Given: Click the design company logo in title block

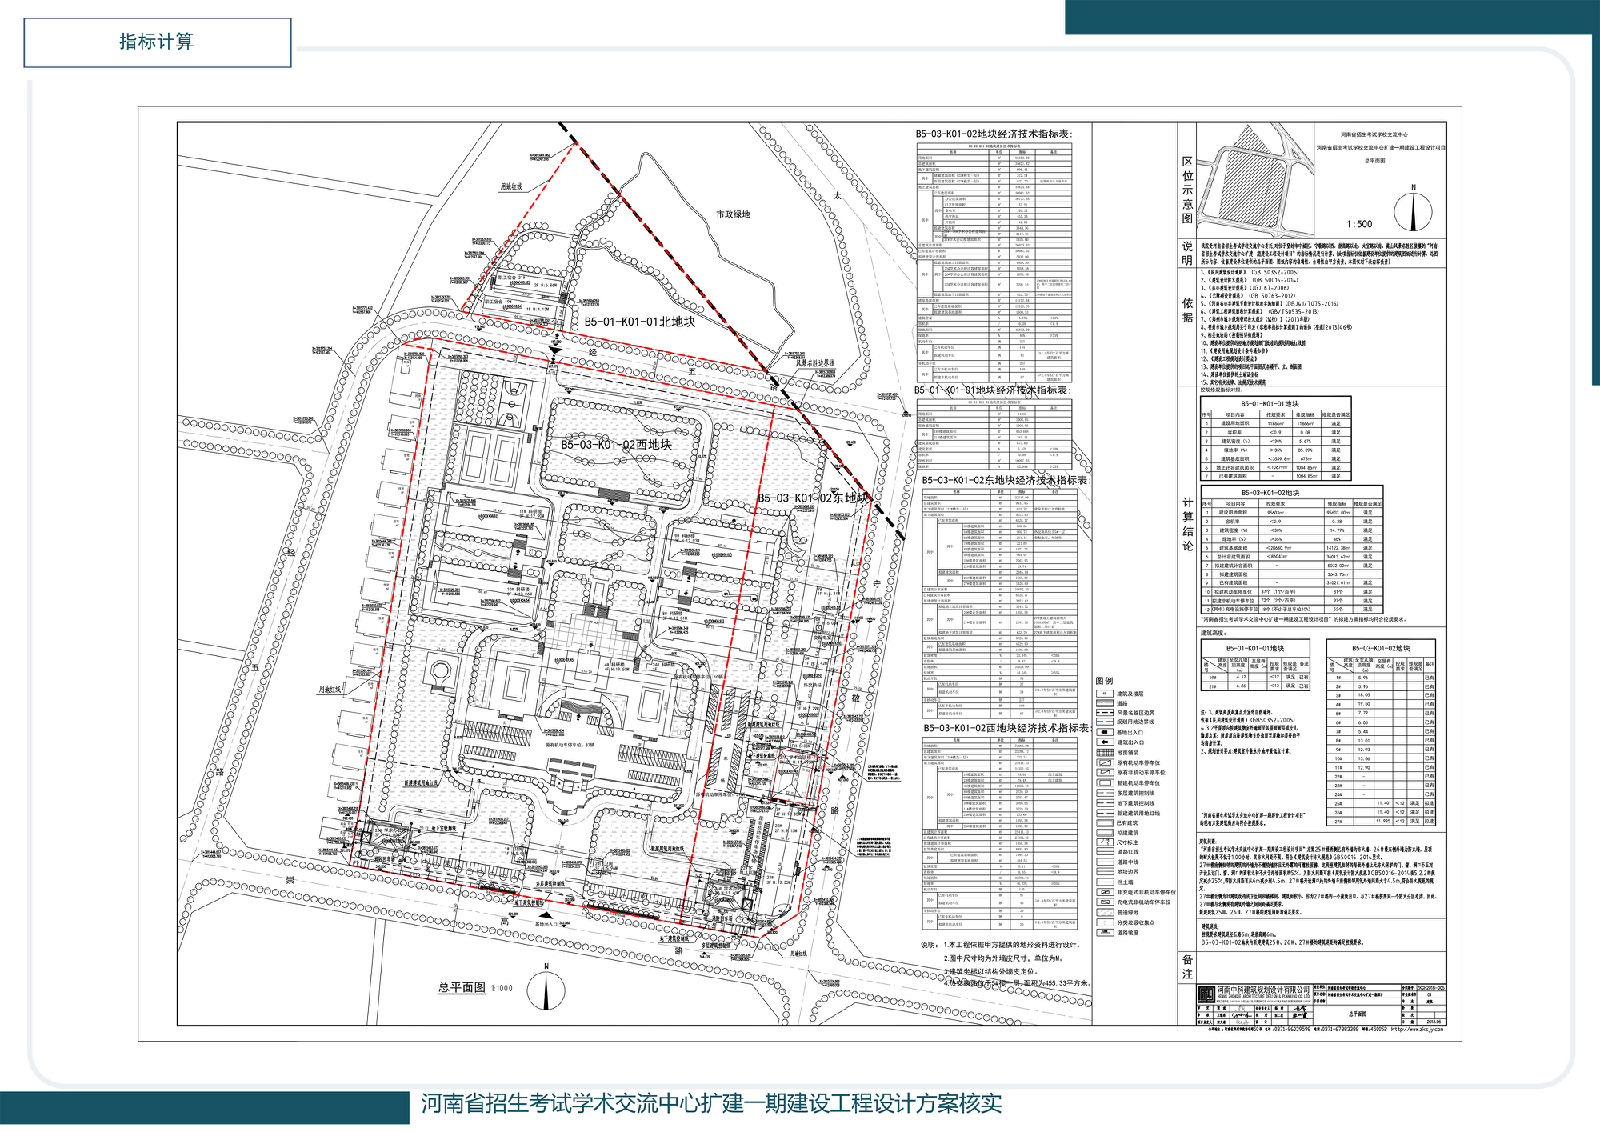Looking at the screenshot, I should pyautogui.click(x=1206, y=992).
